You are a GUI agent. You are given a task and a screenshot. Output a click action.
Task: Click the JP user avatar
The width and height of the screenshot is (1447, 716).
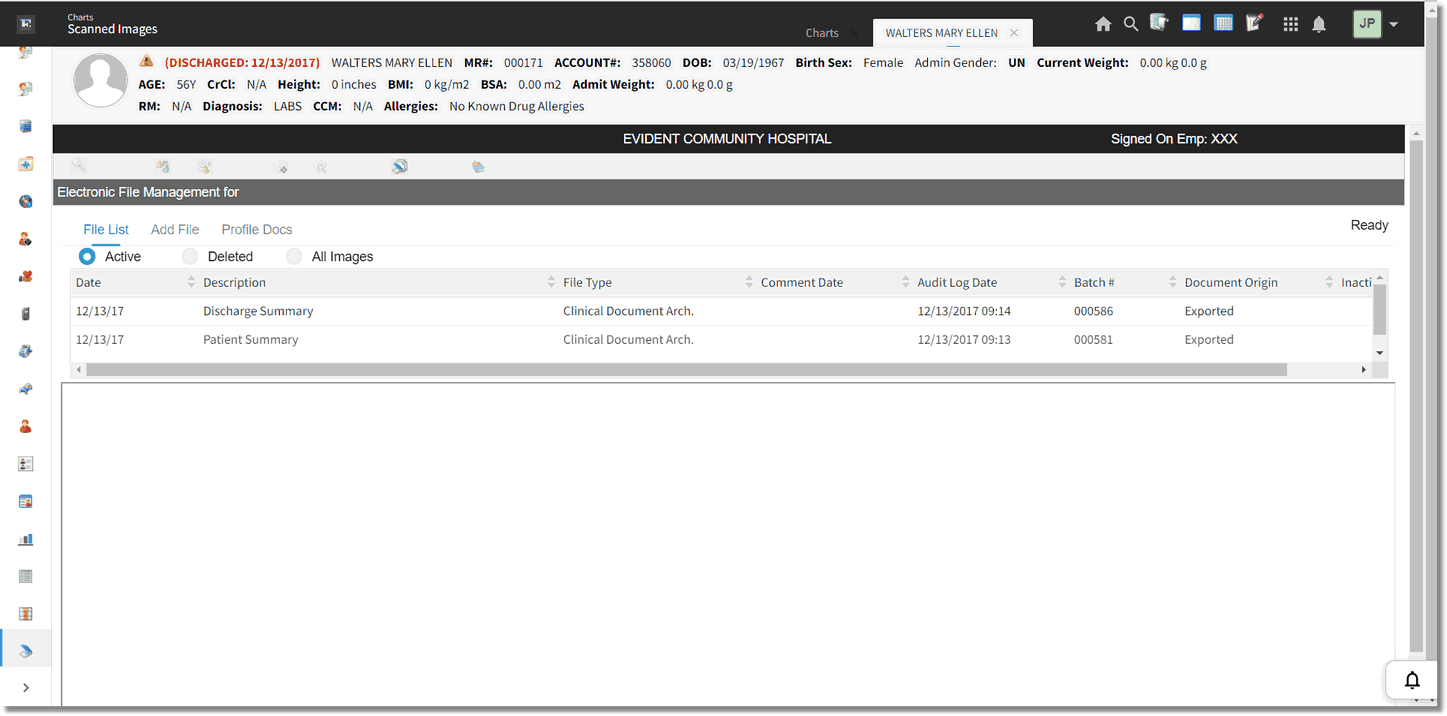pos(1367,23)
